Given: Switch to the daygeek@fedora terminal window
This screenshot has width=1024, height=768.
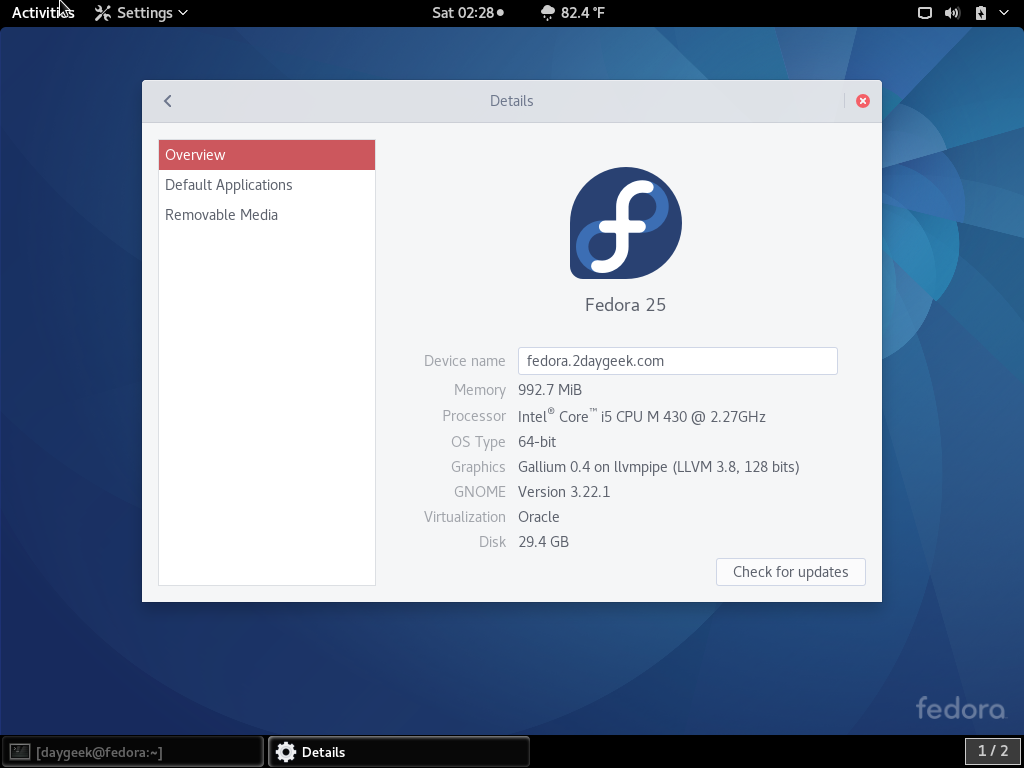Looking at the screenshot, I should point(133,752).
